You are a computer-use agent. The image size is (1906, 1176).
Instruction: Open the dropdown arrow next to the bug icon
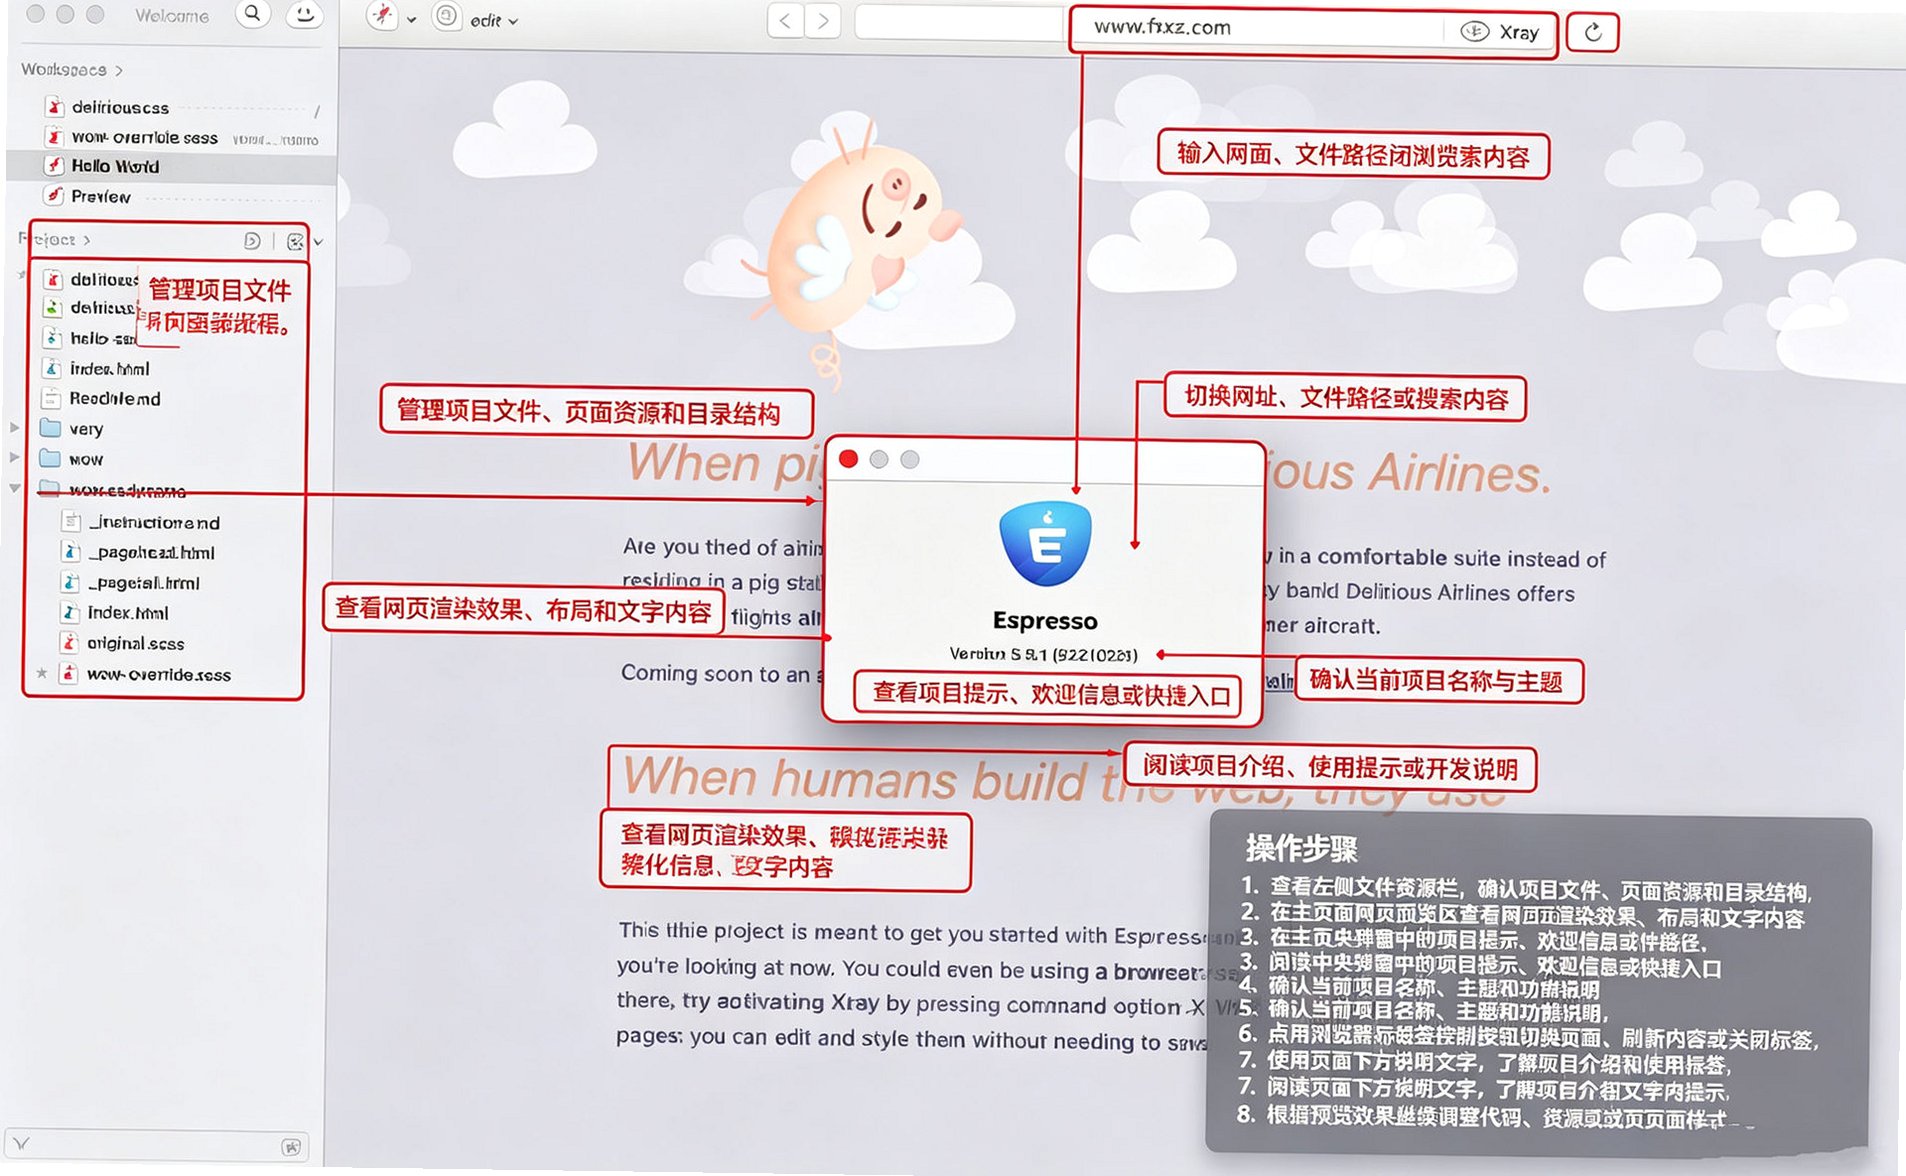coord(411,19)
